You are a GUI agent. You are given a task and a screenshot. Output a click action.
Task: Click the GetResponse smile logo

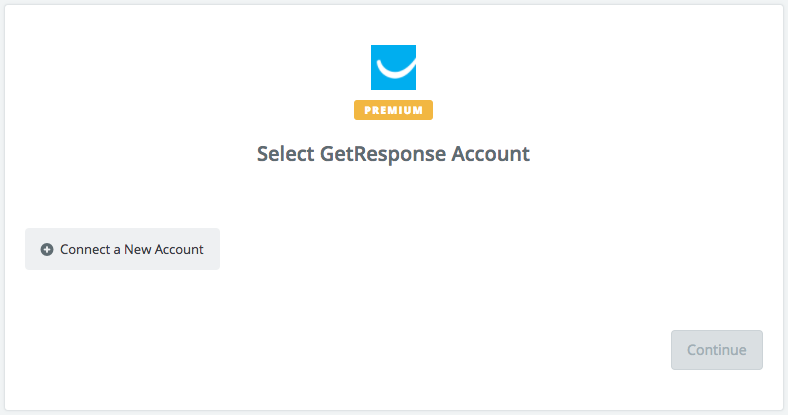click(x=393, y=67)
